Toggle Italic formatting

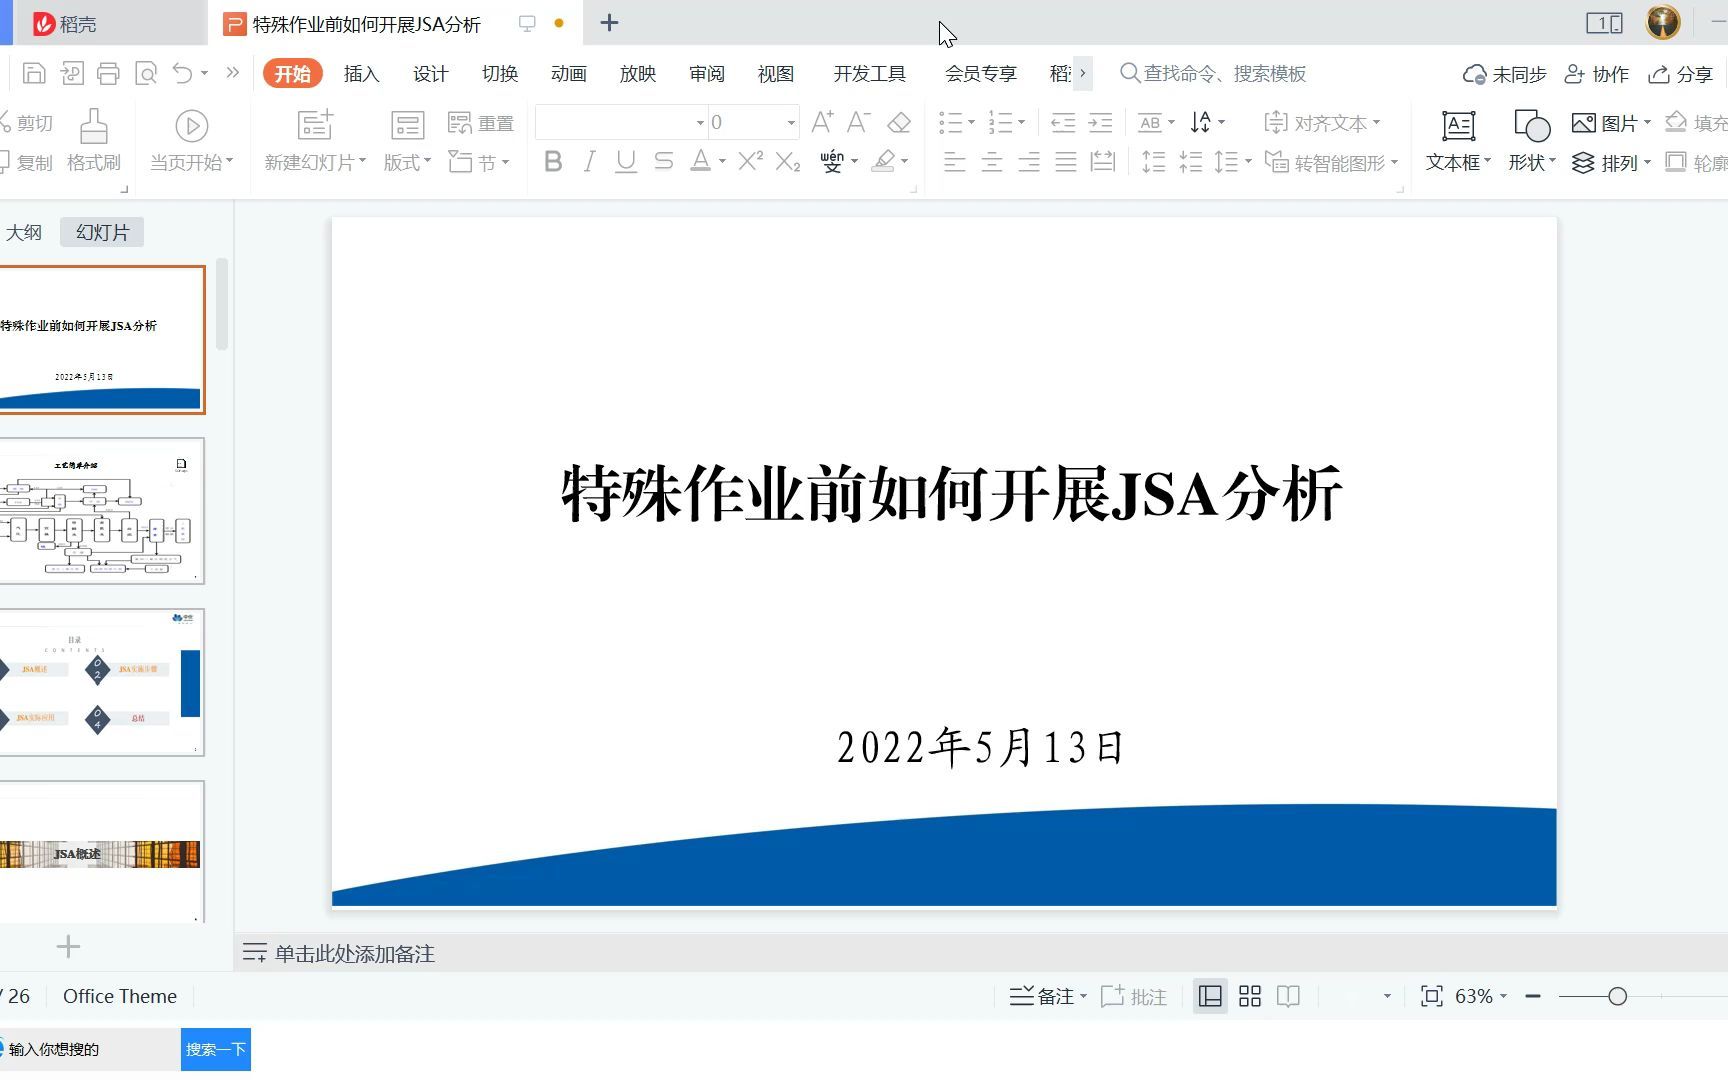click(x=590, y=161)
